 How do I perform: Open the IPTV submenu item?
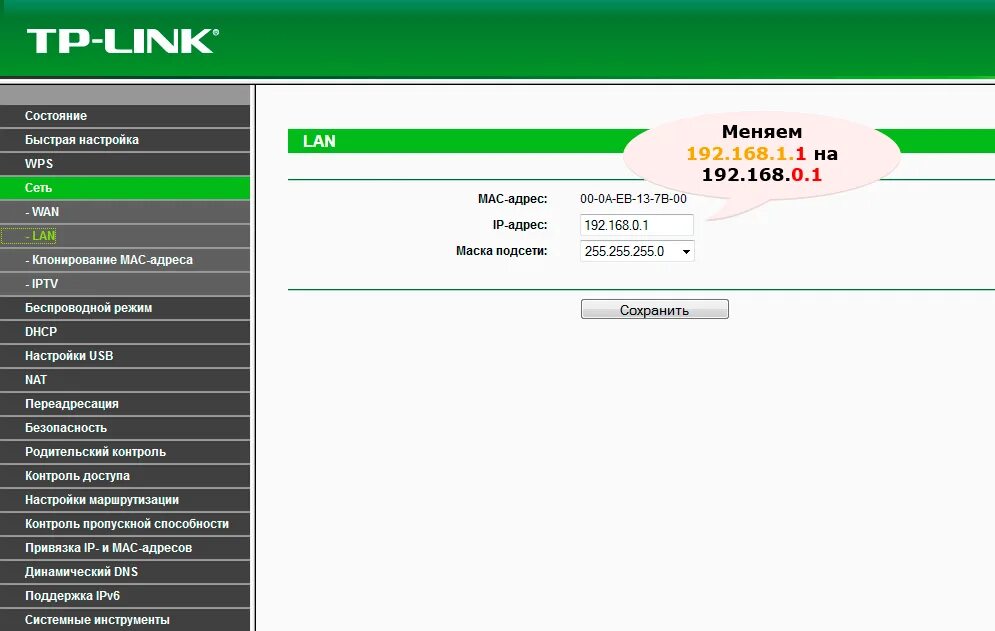click(125, 284)
